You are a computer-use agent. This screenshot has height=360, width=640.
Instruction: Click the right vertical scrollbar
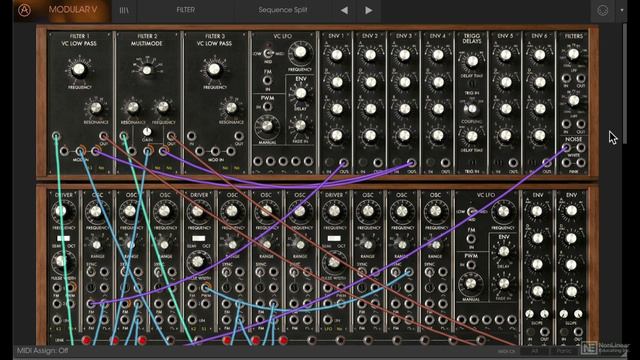tap(624, 84)
